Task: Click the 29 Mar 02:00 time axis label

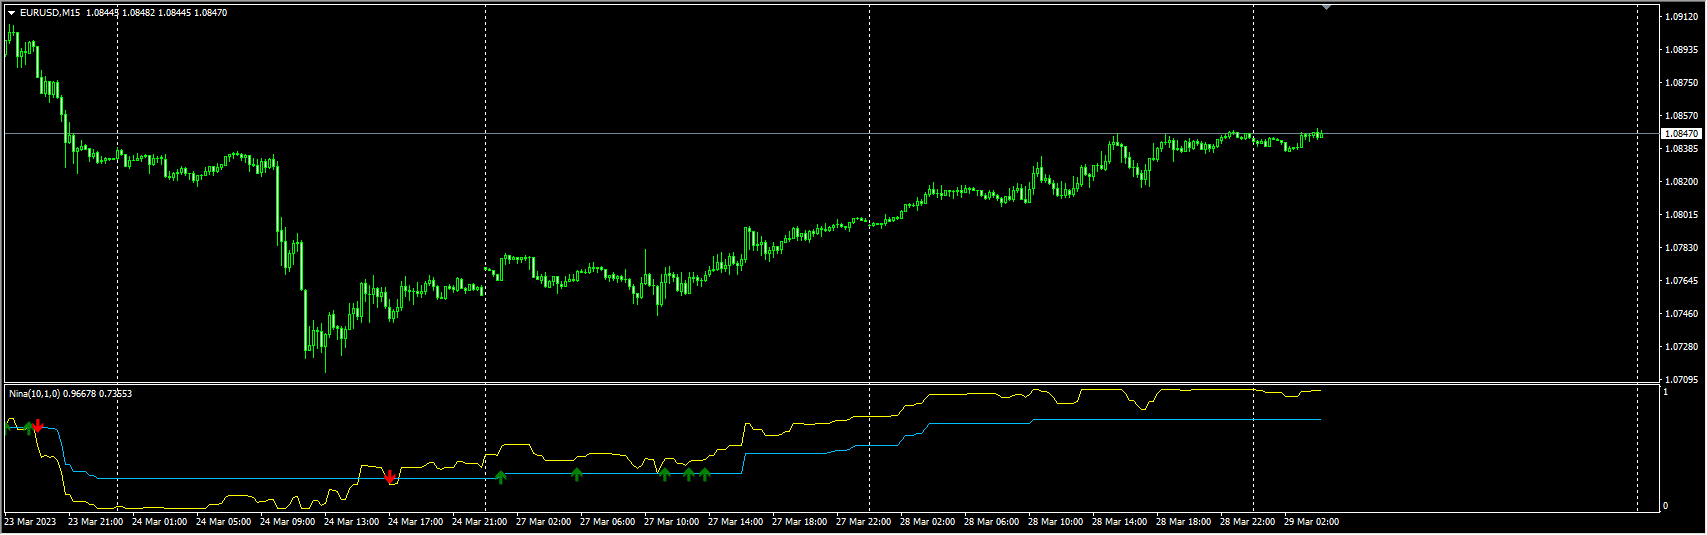Action: [x=1311, y=522]
